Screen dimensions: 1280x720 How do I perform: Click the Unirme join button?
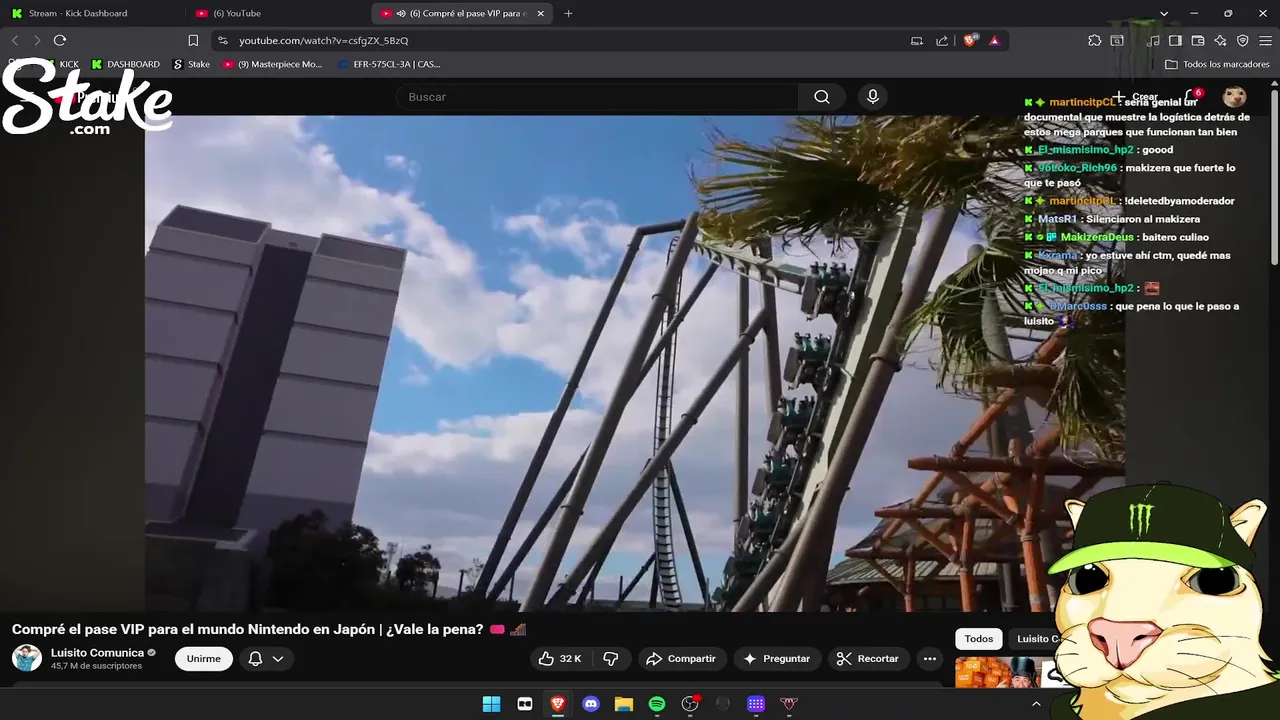coord(204,659)
